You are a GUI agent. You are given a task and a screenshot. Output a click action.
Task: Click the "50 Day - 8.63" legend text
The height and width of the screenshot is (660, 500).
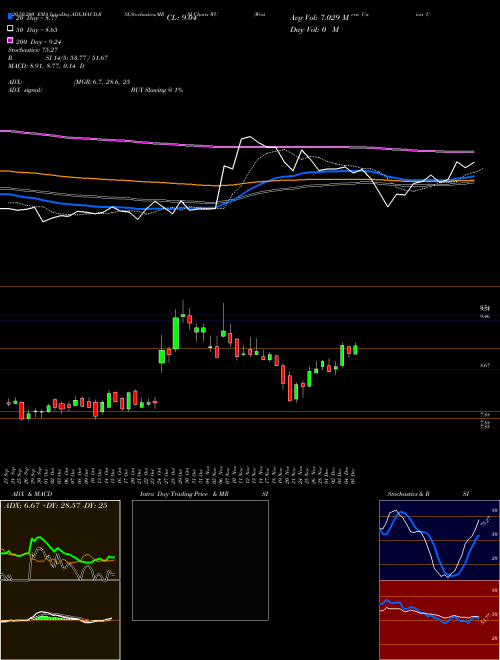[37, 29]
